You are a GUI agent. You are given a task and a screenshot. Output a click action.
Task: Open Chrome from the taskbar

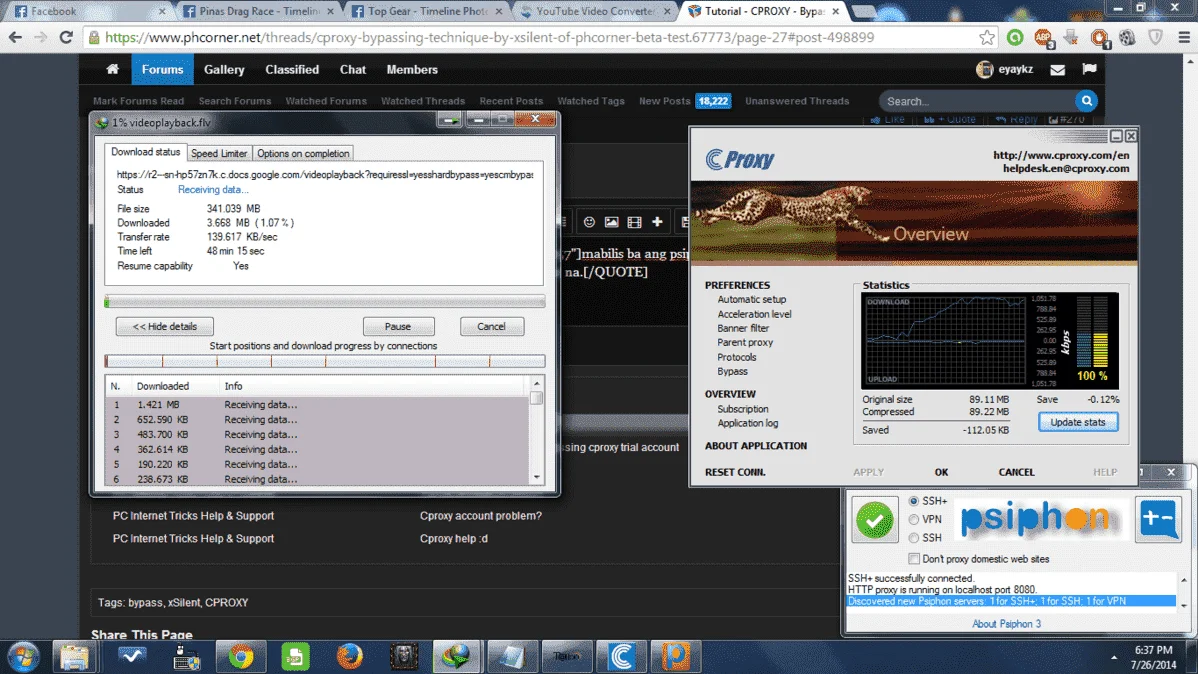241,657
